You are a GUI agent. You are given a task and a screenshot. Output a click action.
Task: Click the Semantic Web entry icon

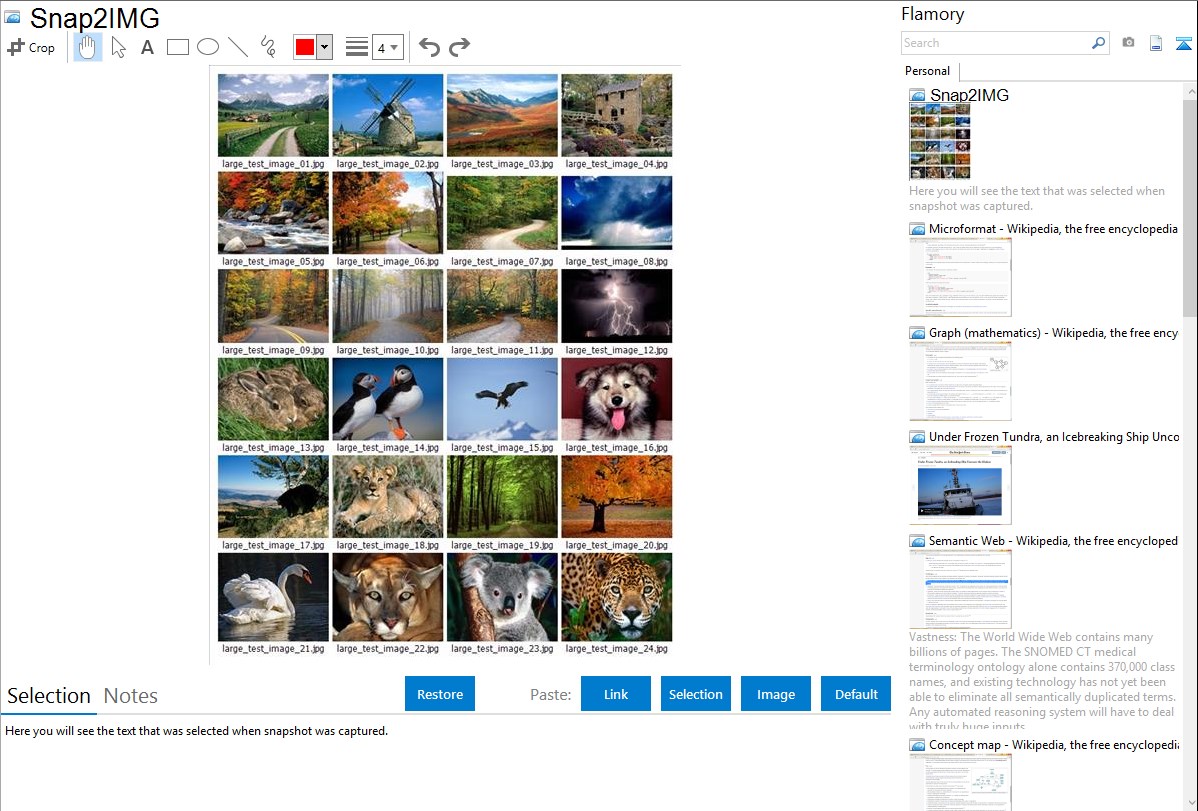(x=917, y=541)
